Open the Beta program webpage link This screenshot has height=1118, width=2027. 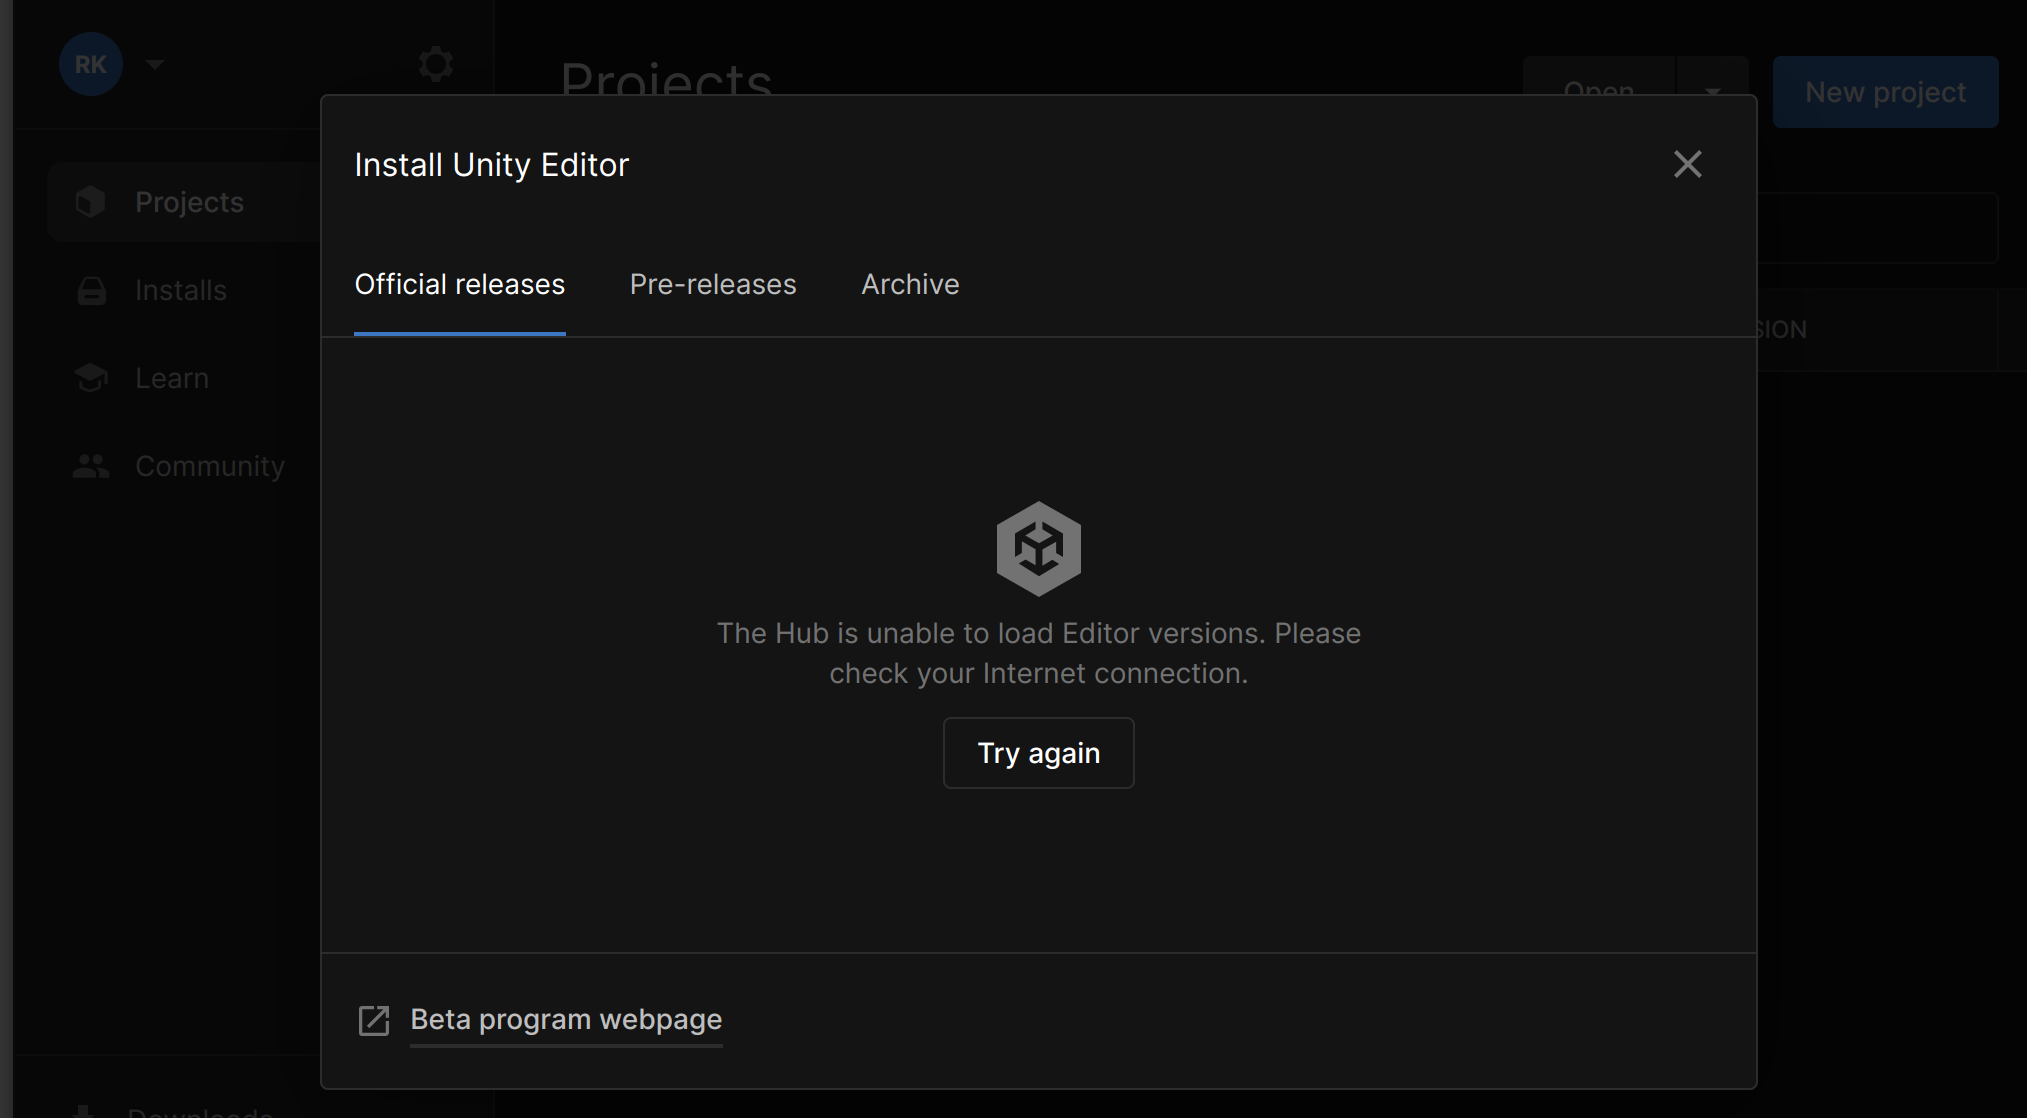tap(566, 1020)
